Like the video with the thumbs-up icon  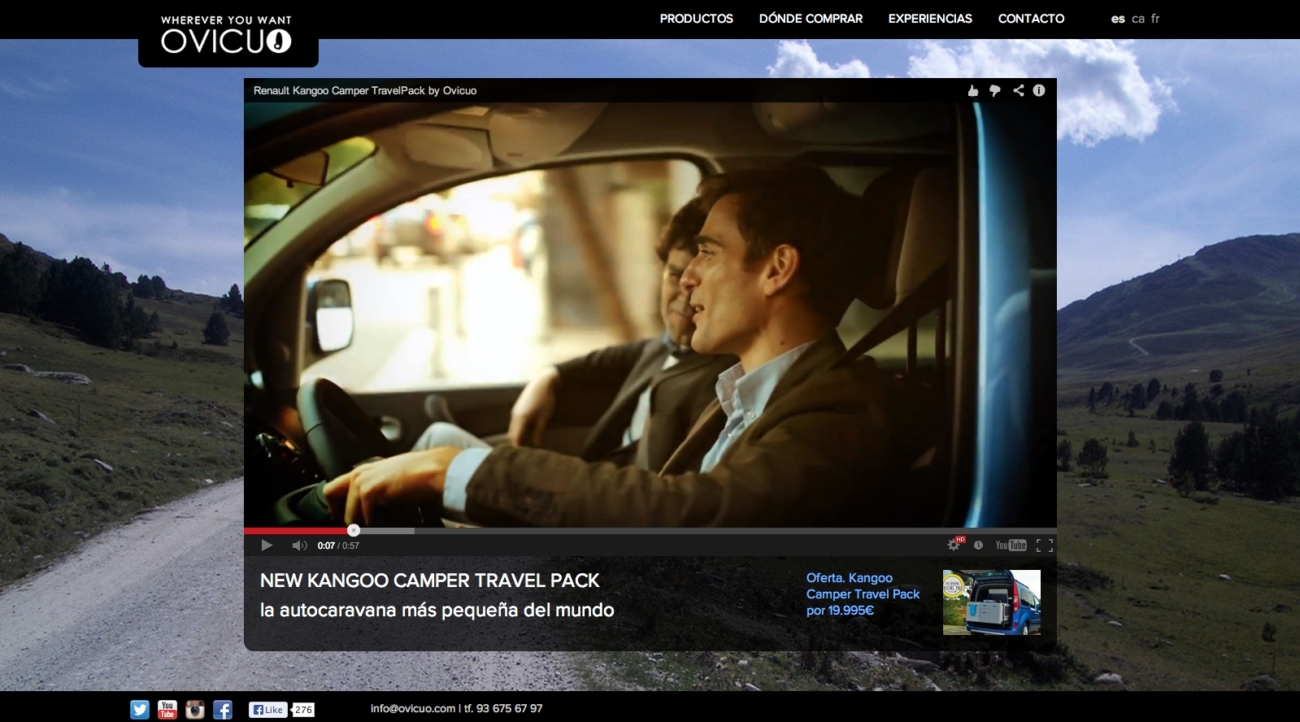coord(973,91)
